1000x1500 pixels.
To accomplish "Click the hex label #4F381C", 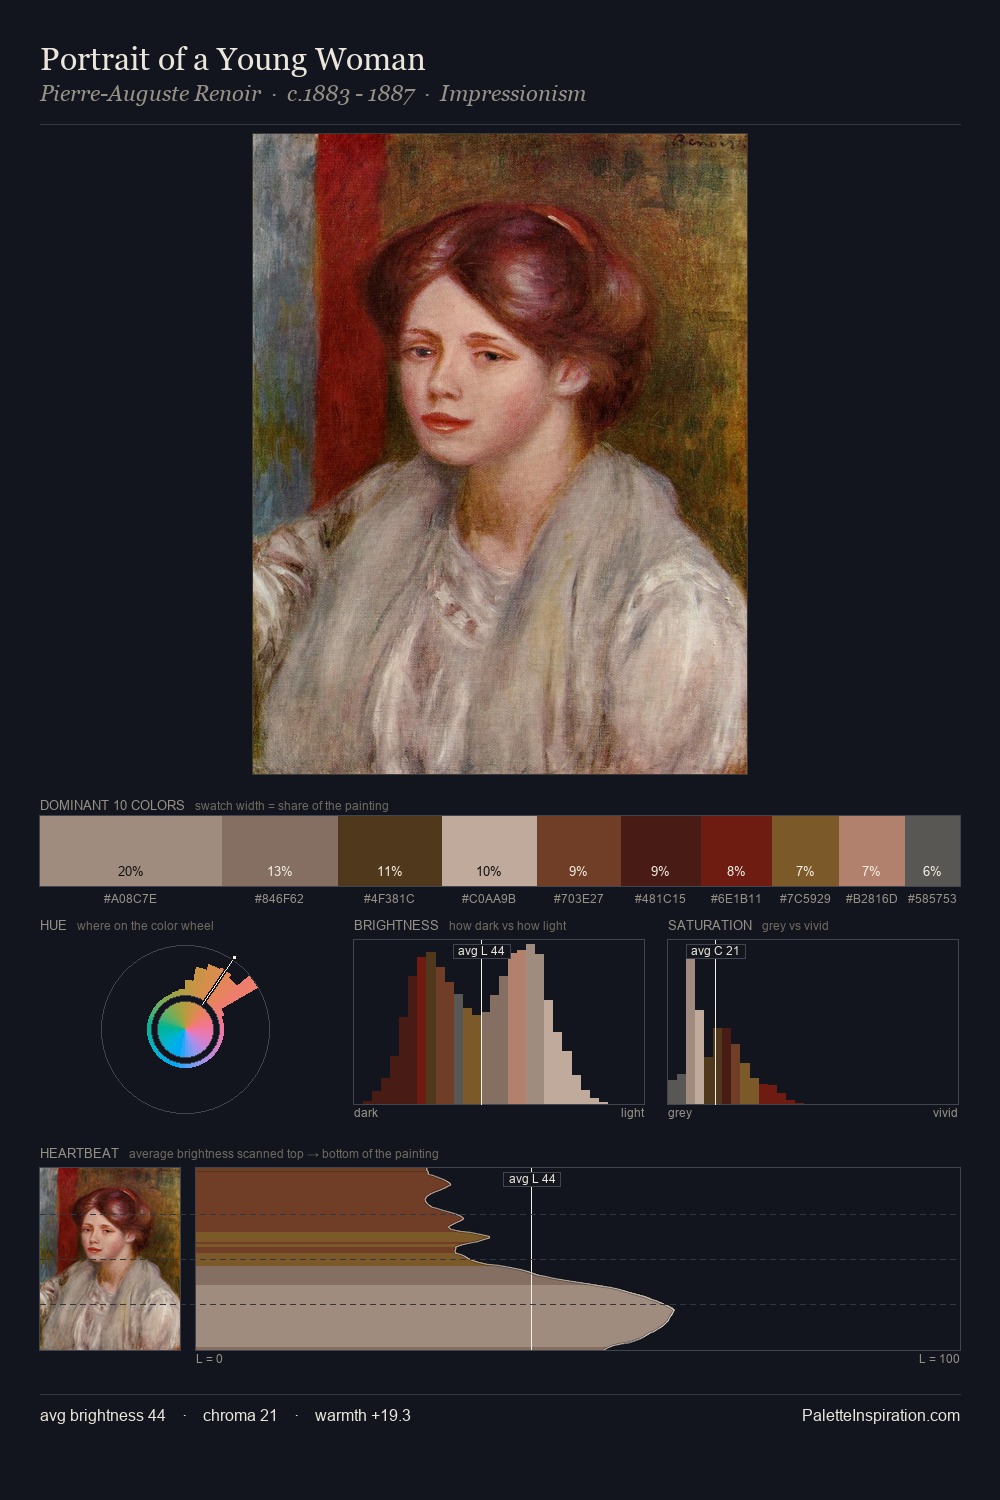I will click(389, 899).
